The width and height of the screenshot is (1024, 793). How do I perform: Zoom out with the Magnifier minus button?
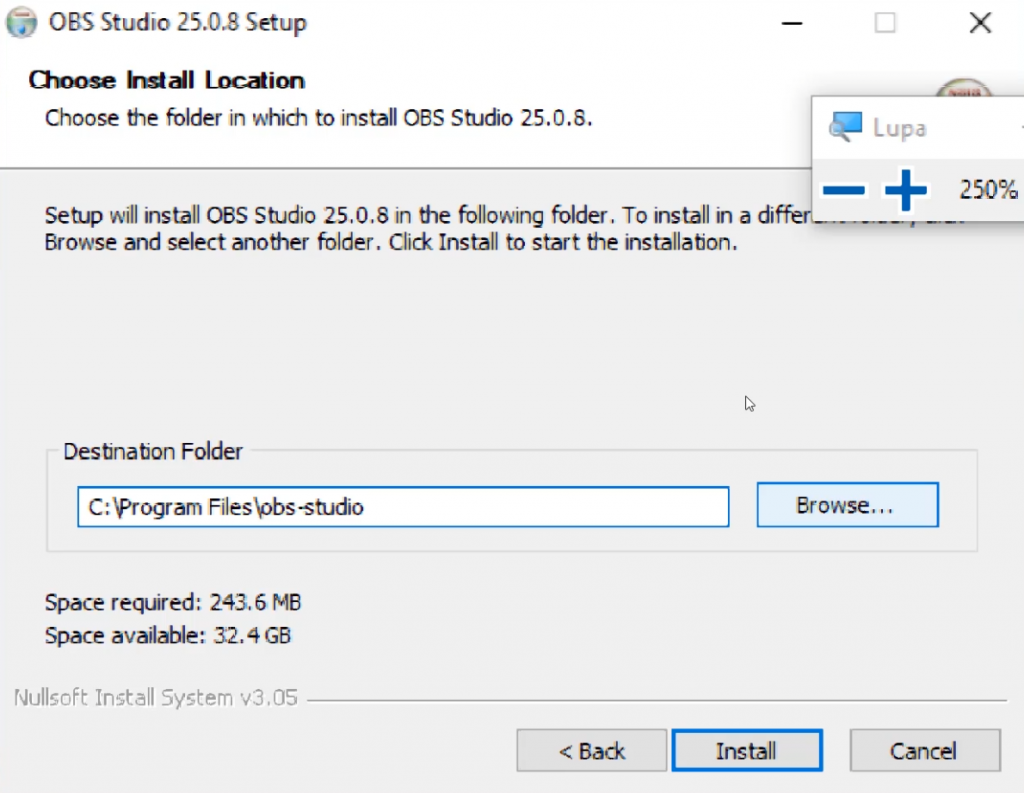pyautogui.click(x=843, y=189)
